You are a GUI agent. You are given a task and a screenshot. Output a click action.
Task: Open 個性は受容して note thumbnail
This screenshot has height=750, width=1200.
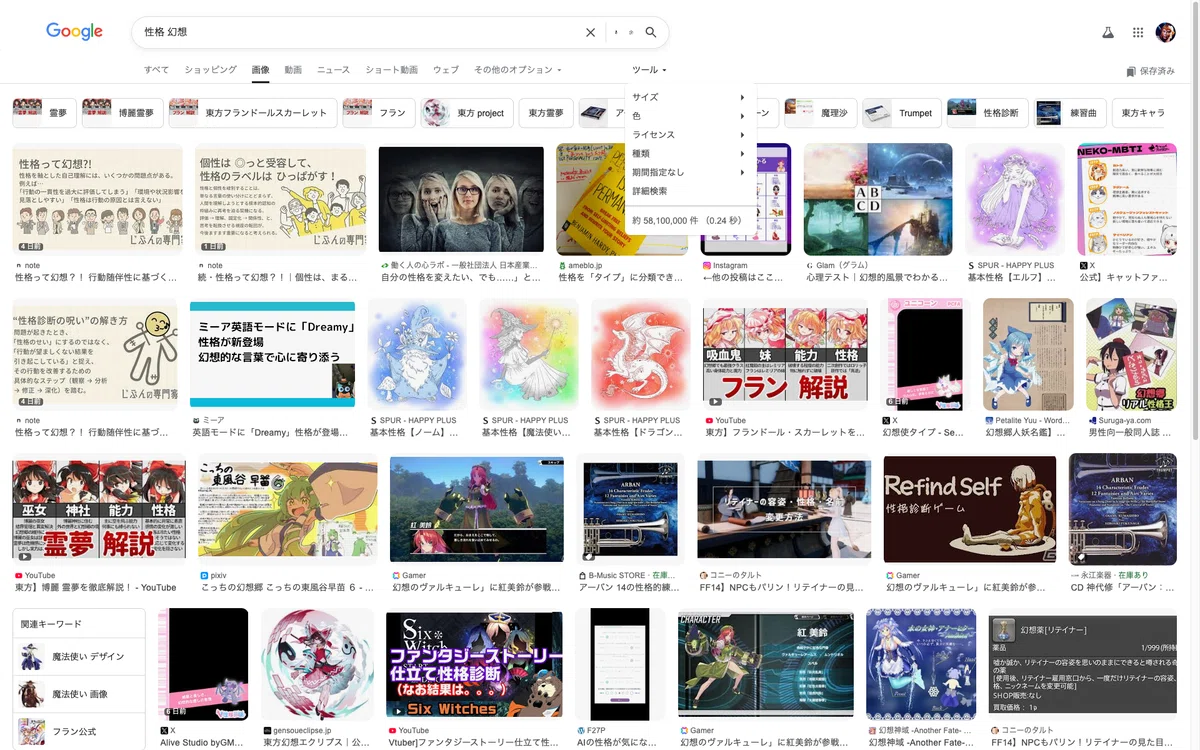[x=280, y=198]
